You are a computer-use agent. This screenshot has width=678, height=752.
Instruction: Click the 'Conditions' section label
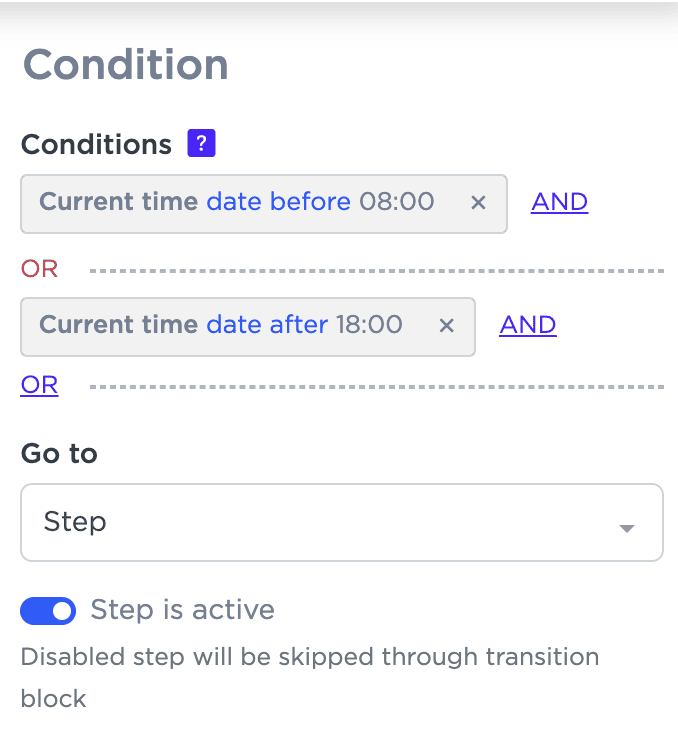[x=96, y=145]
